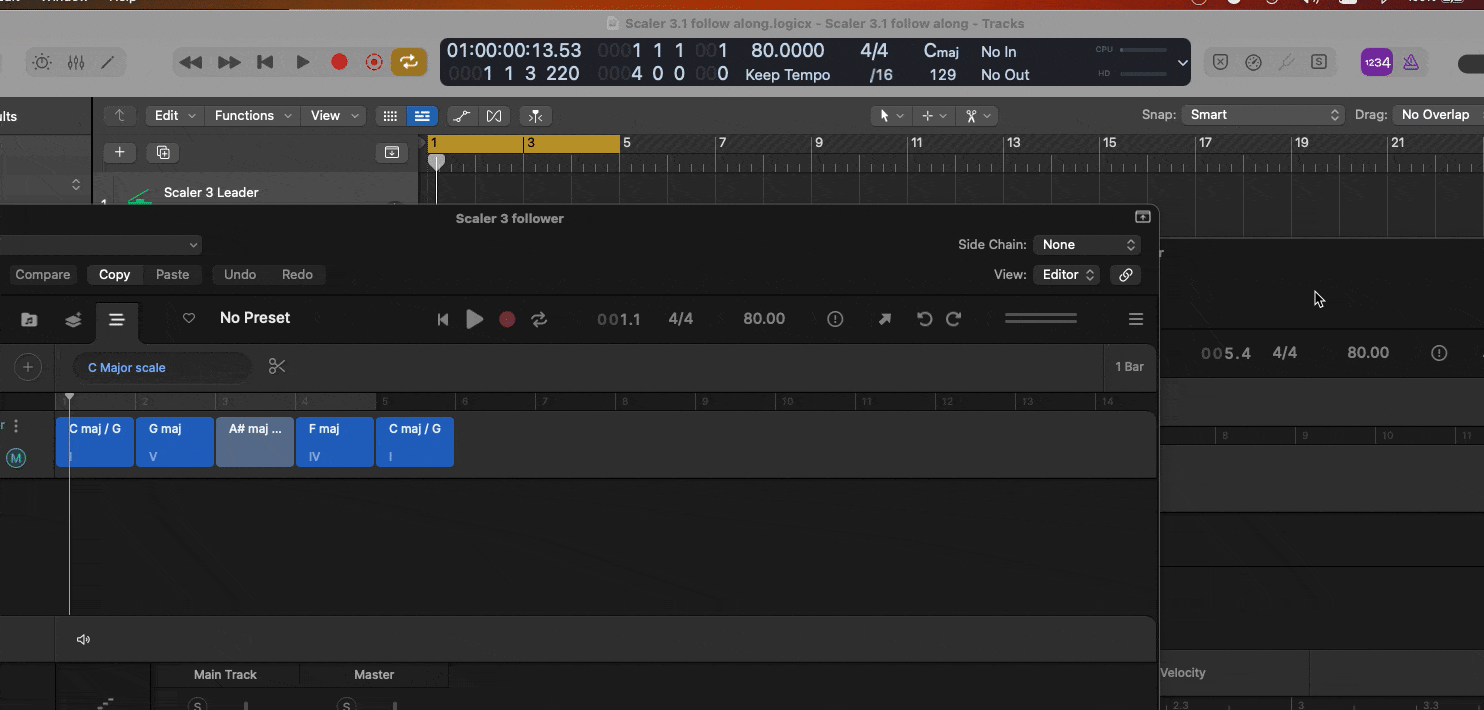
Task: Click the Undo button in plugin header
Action: coord(240,274)
